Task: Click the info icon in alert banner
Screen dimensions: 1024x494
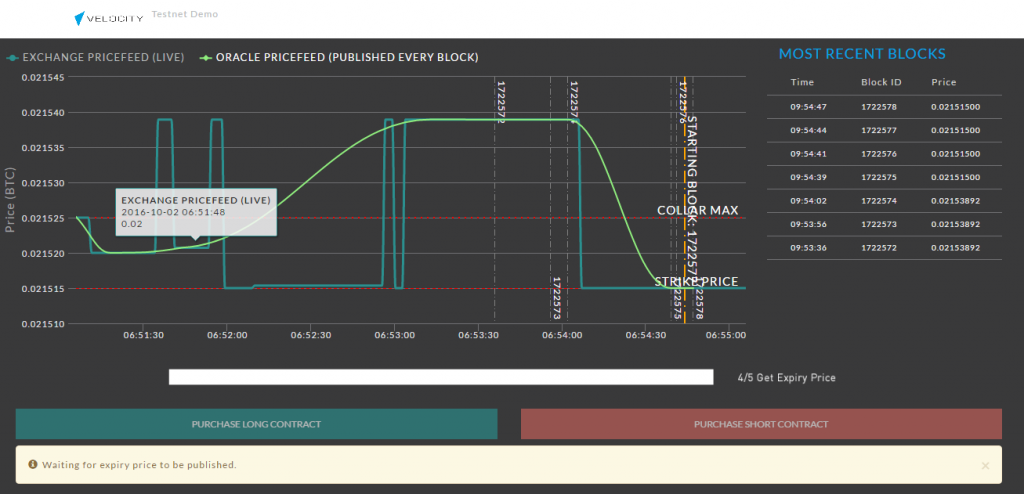Action: point(32,465)
